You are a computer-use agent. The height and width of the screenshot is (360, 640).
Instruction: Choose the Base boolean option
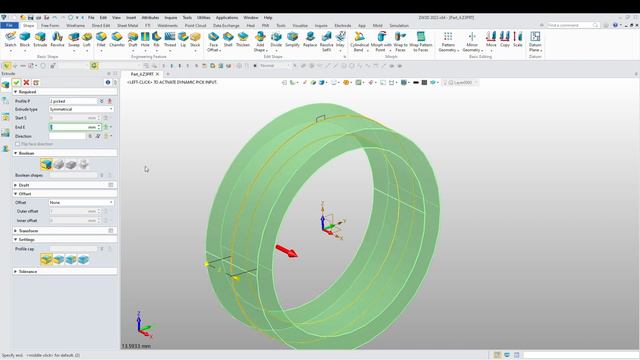[x=46, y=164]
